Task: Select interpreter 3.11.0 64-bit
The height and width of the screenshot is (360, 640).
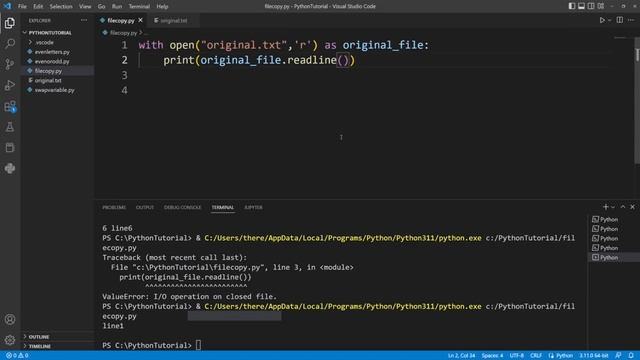Action: 593,356
